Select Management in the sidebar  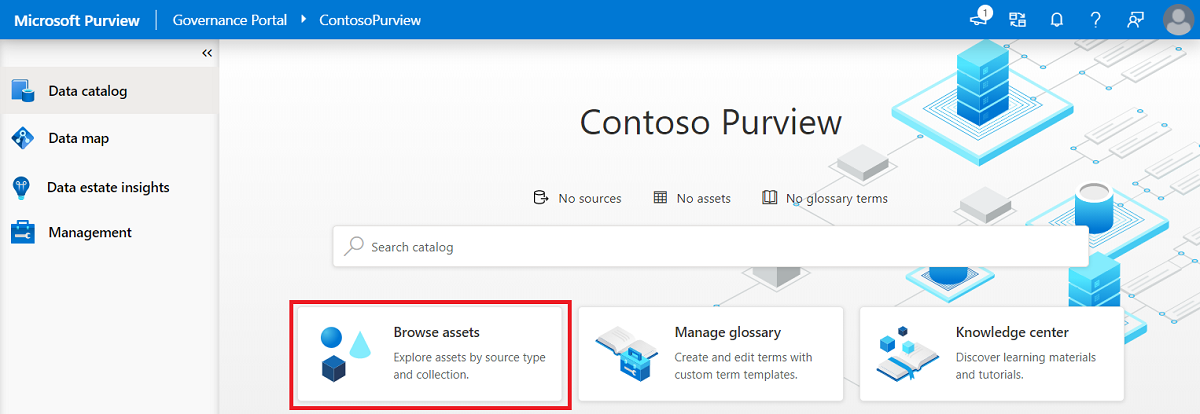90,233
